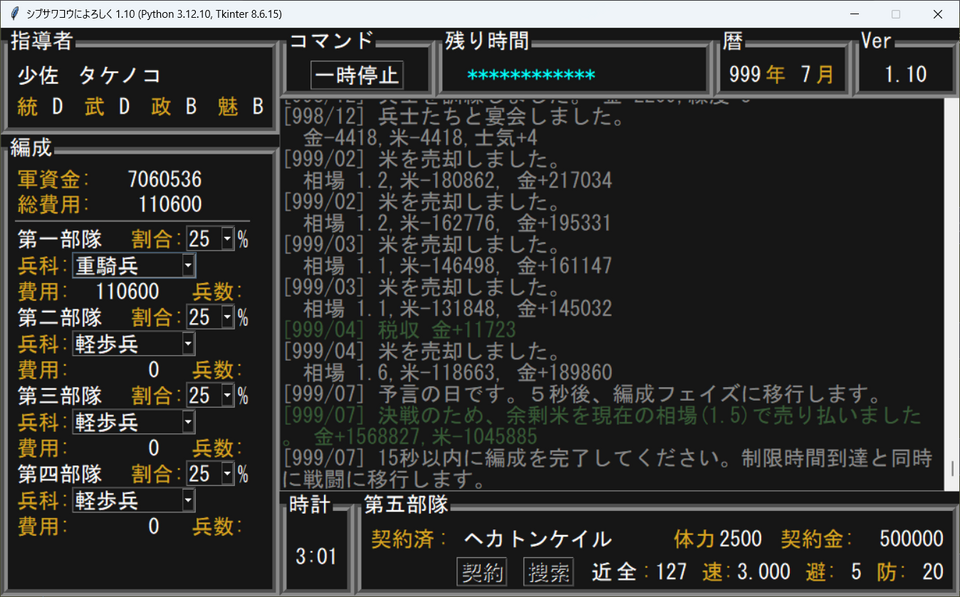
Task: Click the 3:01 clock display
Action: point(315,556)
